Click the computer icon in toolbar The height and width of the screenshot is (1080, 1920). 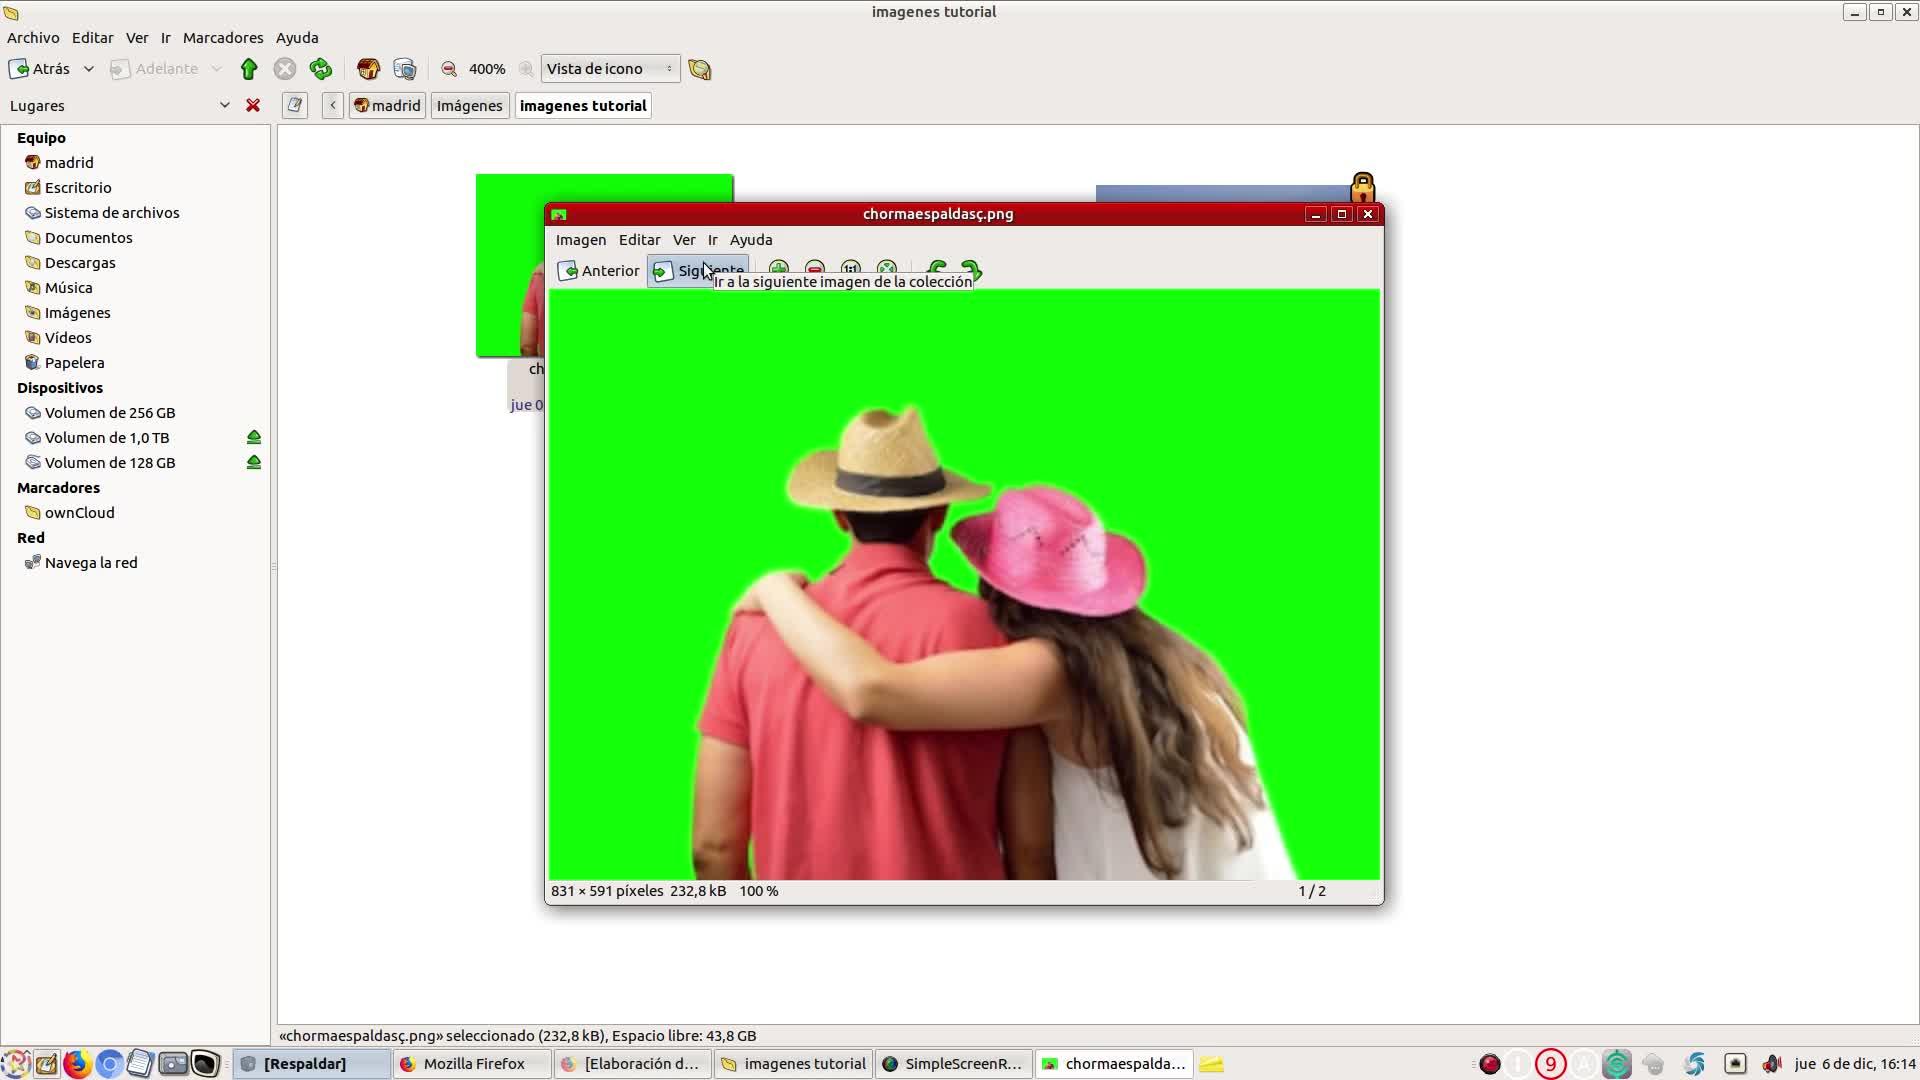click(x=405, y=69)
